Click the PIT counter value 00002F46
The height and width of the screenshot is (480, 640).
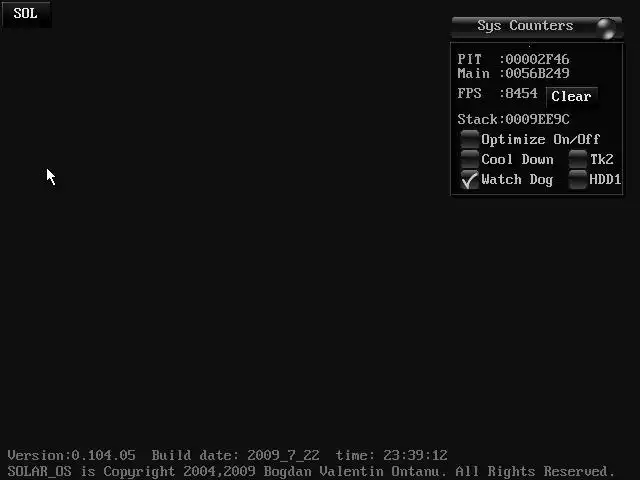pyautogui.click(x=537, y=60)
